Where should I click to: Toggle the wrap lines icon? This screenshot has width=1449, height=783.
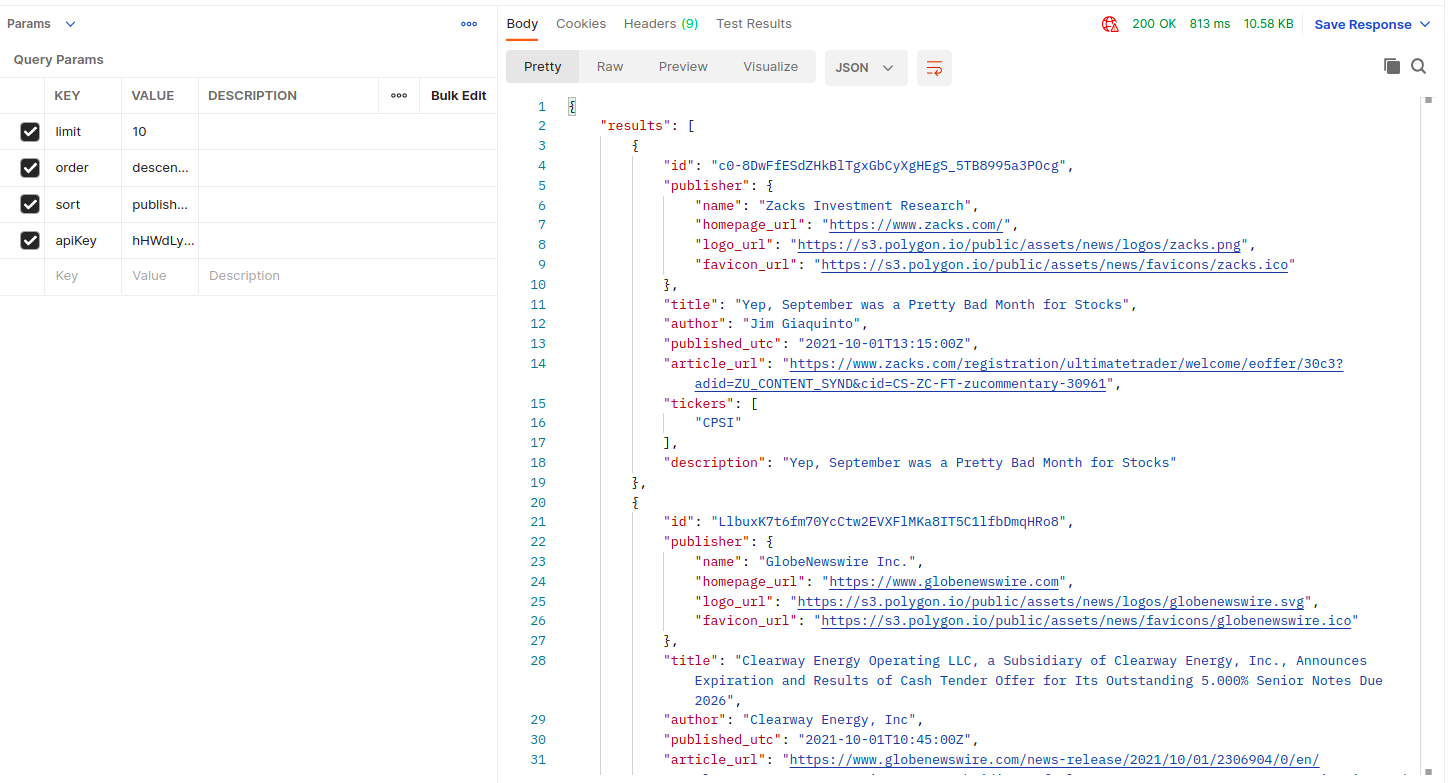pos(934,67)
